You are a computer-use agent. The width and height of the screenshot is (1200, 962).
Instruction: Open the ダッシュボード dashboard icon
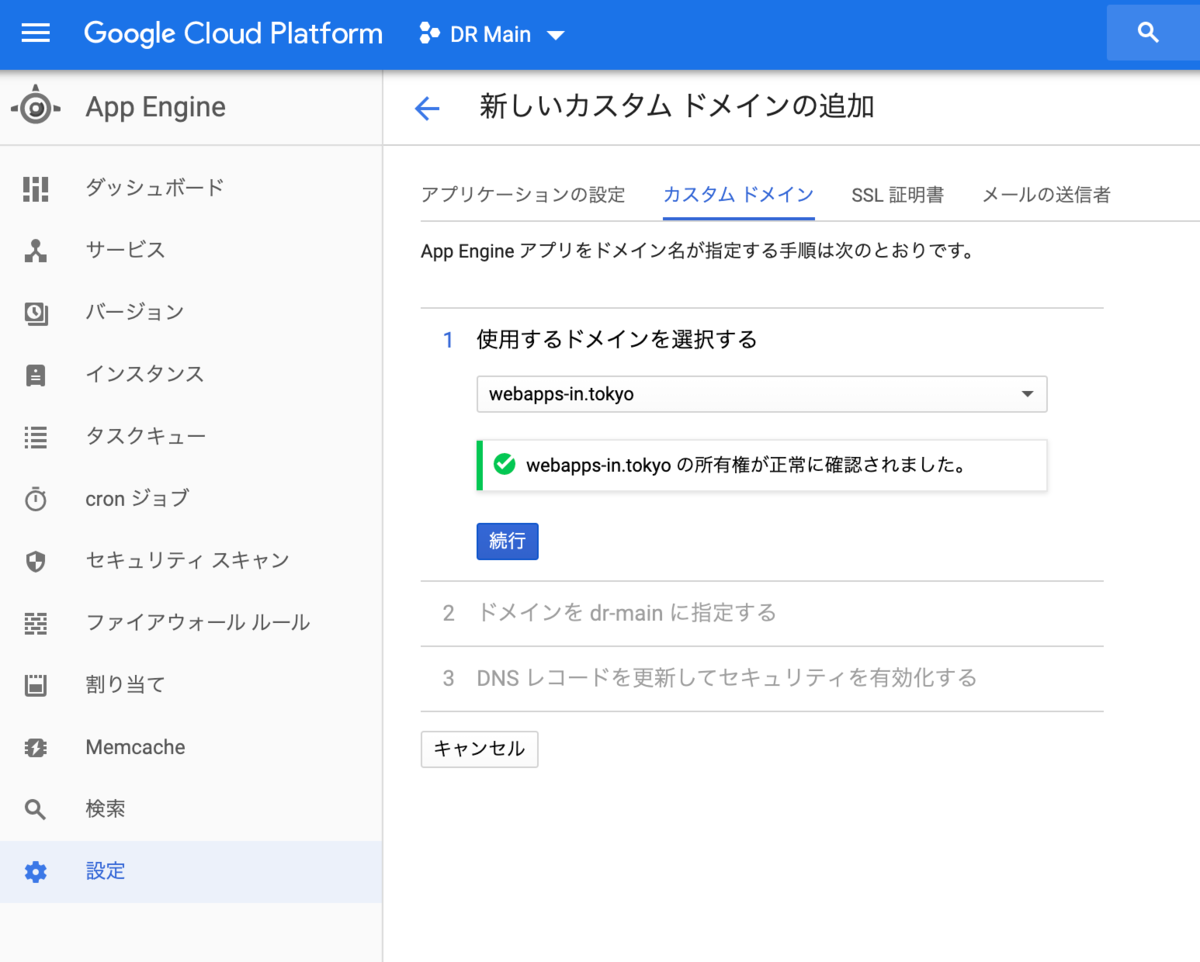point(36,187)
